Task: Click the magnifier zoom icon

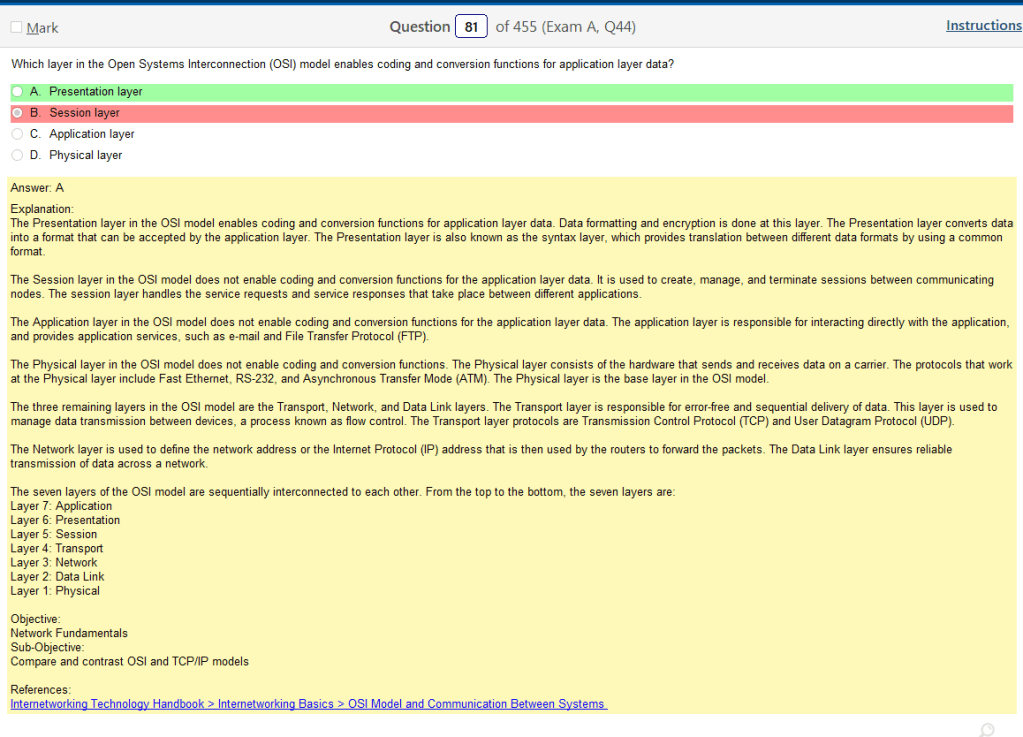Action: click(x=988, y=729)
